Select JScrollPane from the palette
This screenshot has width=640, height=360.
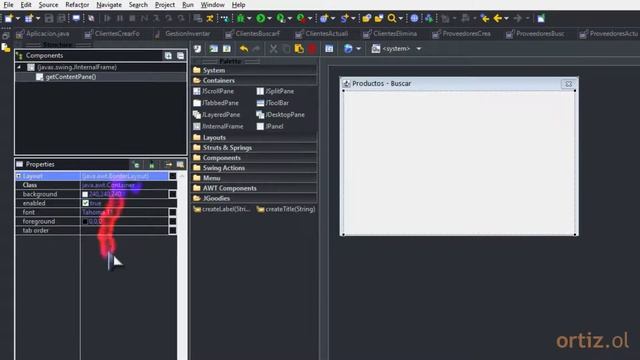[213, 91]
